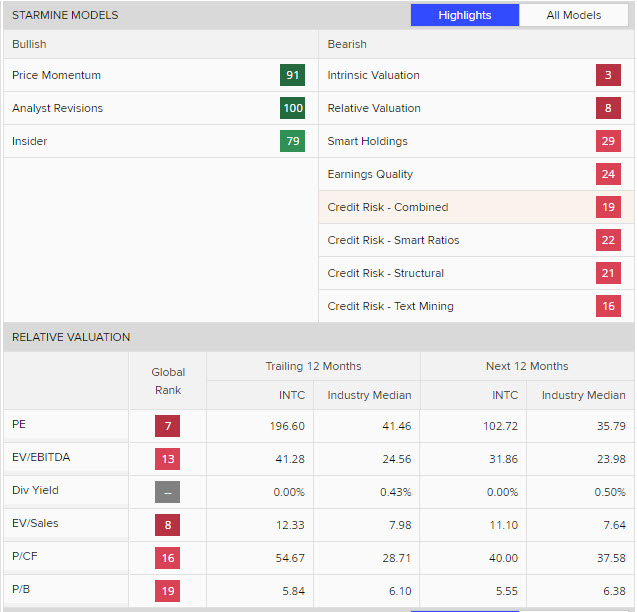Click the Bullish column heading
Screen dimensions: 637x612
pos(29,44)
